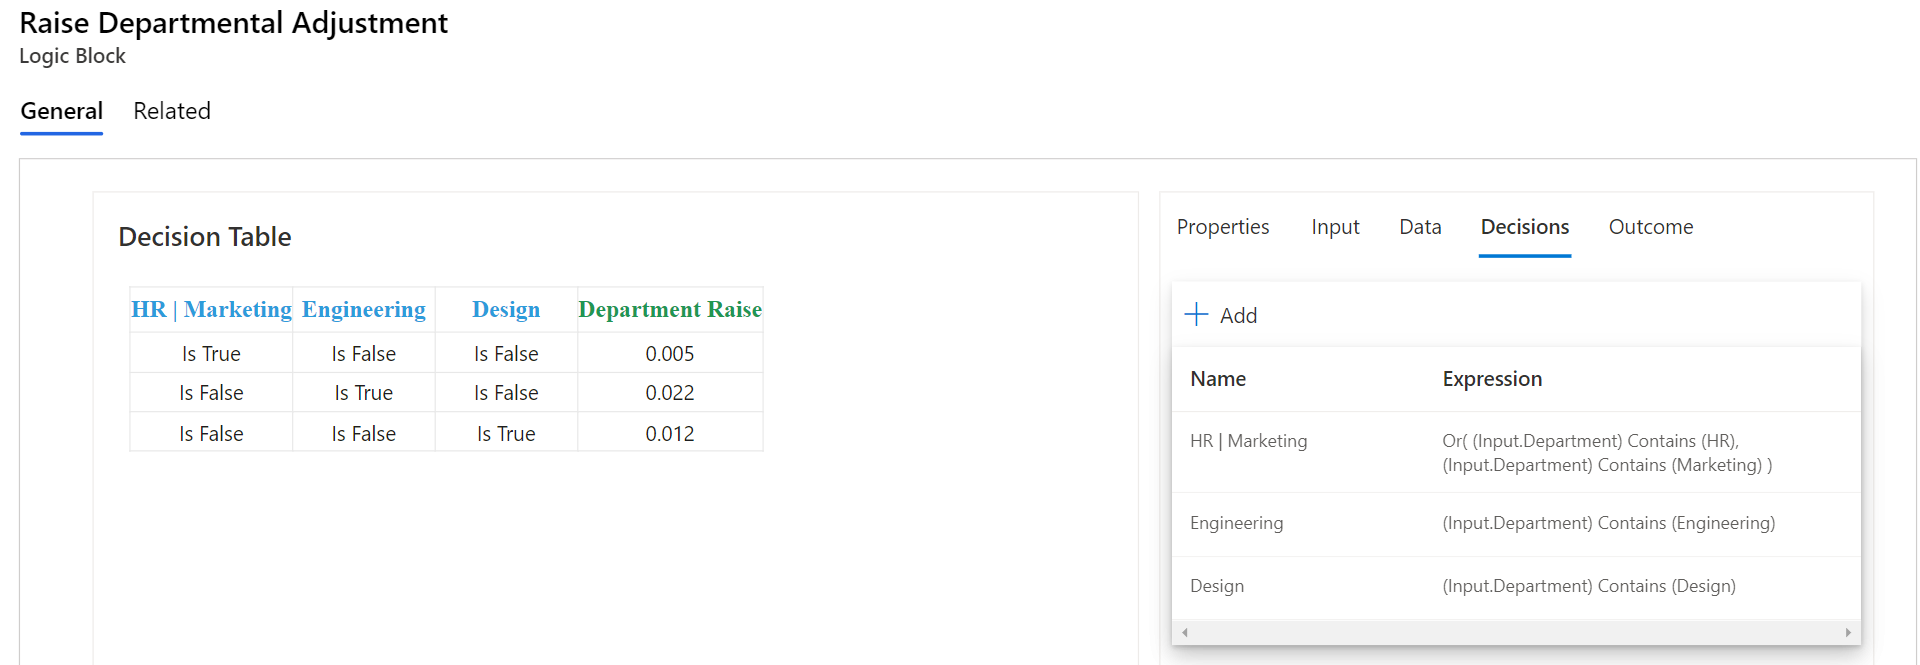Viewport: 1920px width, 665px height.
Task: Switch to the Related tab
Action: (x=172, y=111)
